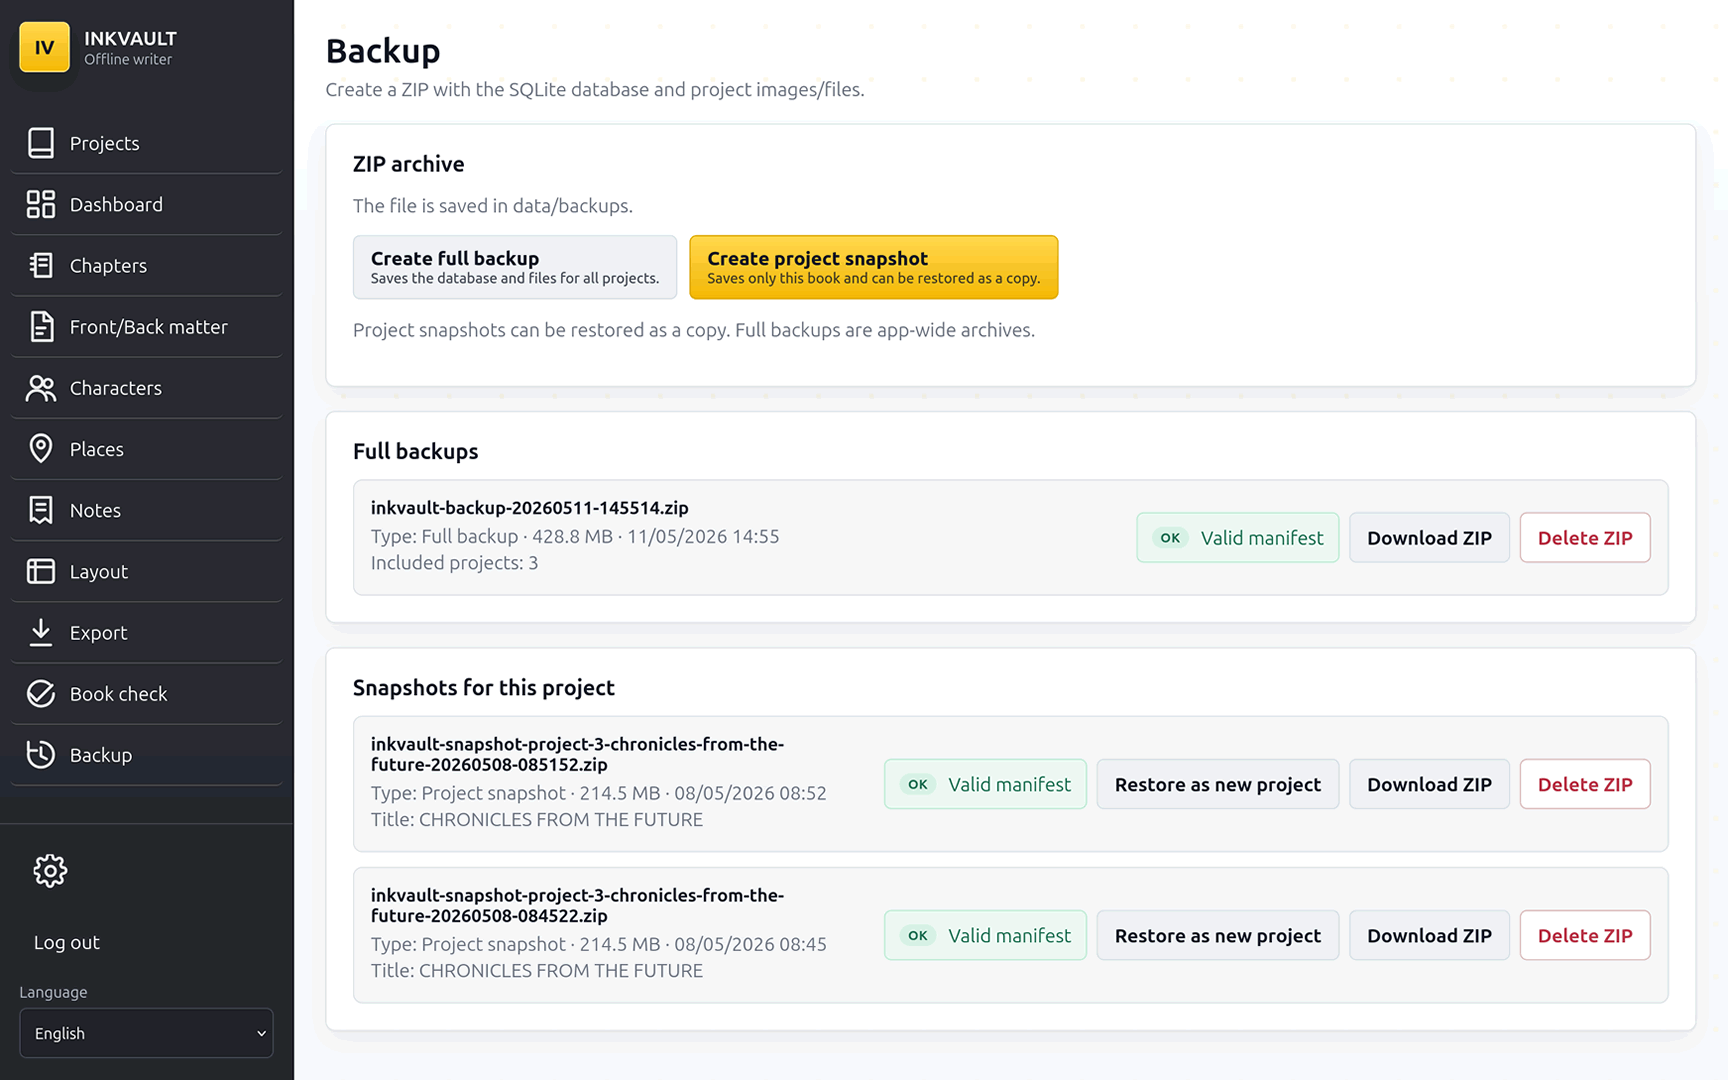
Task: Click the Characters people icon
Action: pos(41,388)
